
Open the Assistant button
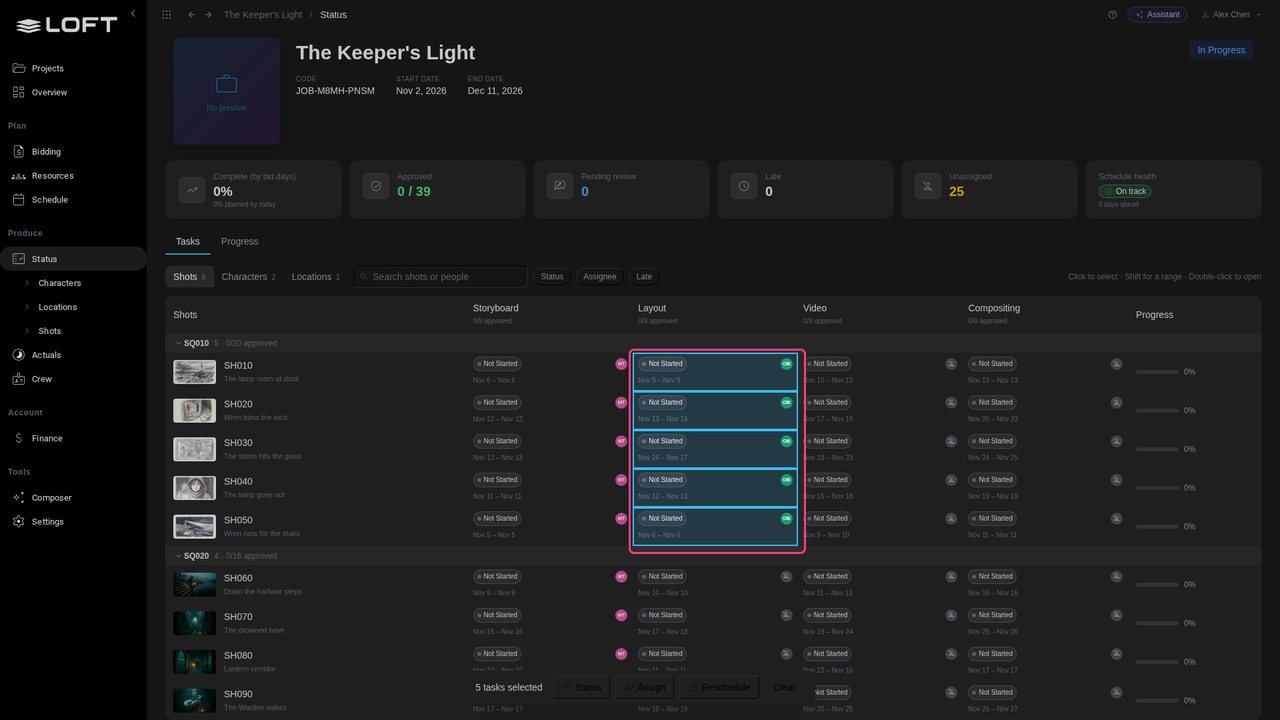click(1157, 15)
